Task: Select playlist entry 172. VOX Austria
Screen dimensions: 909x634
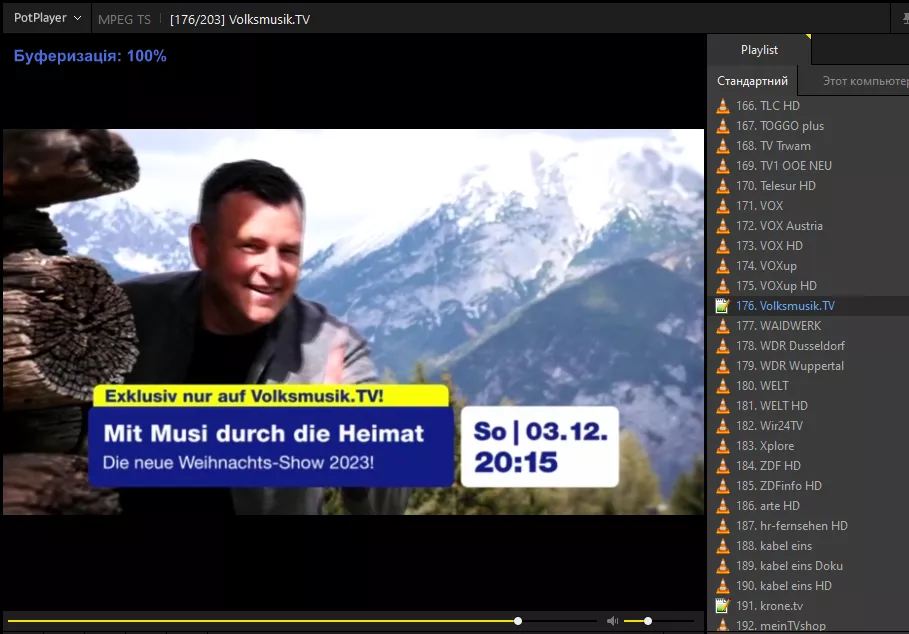Action: pyautogui.click(x=808, y=225)
